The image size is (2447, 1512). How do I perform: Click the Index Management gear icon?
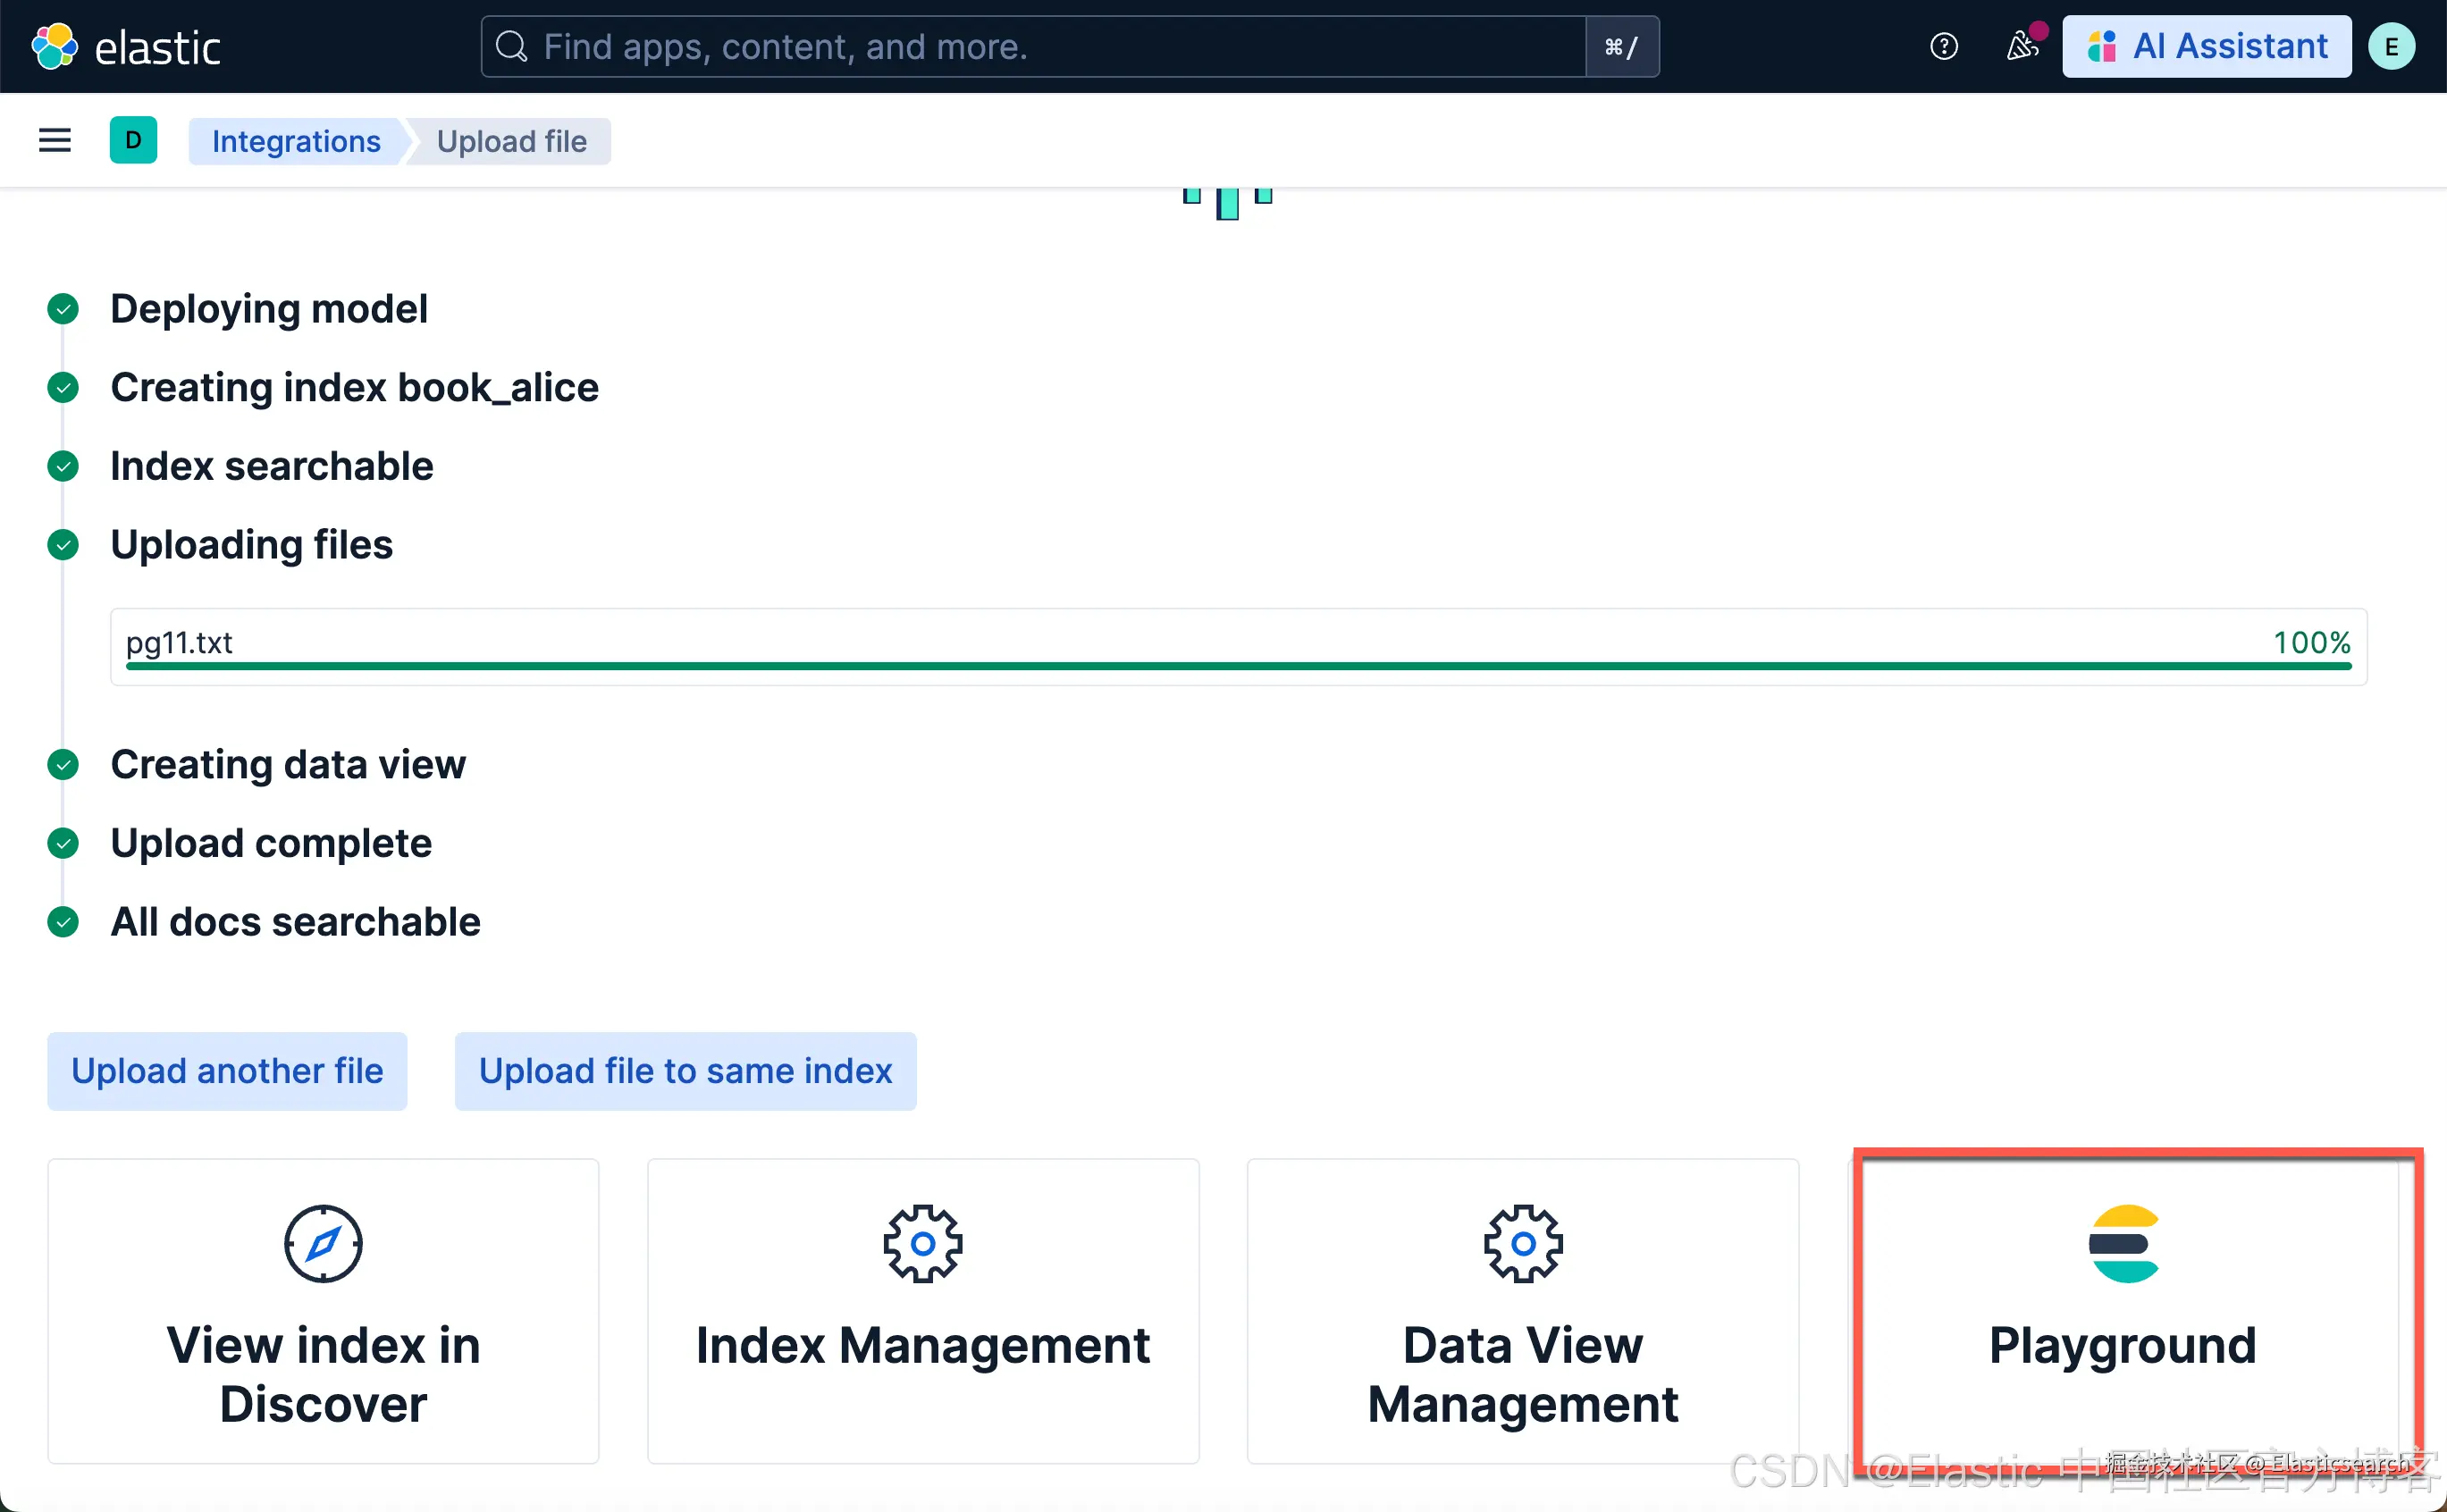click(x=922, y=1243)
